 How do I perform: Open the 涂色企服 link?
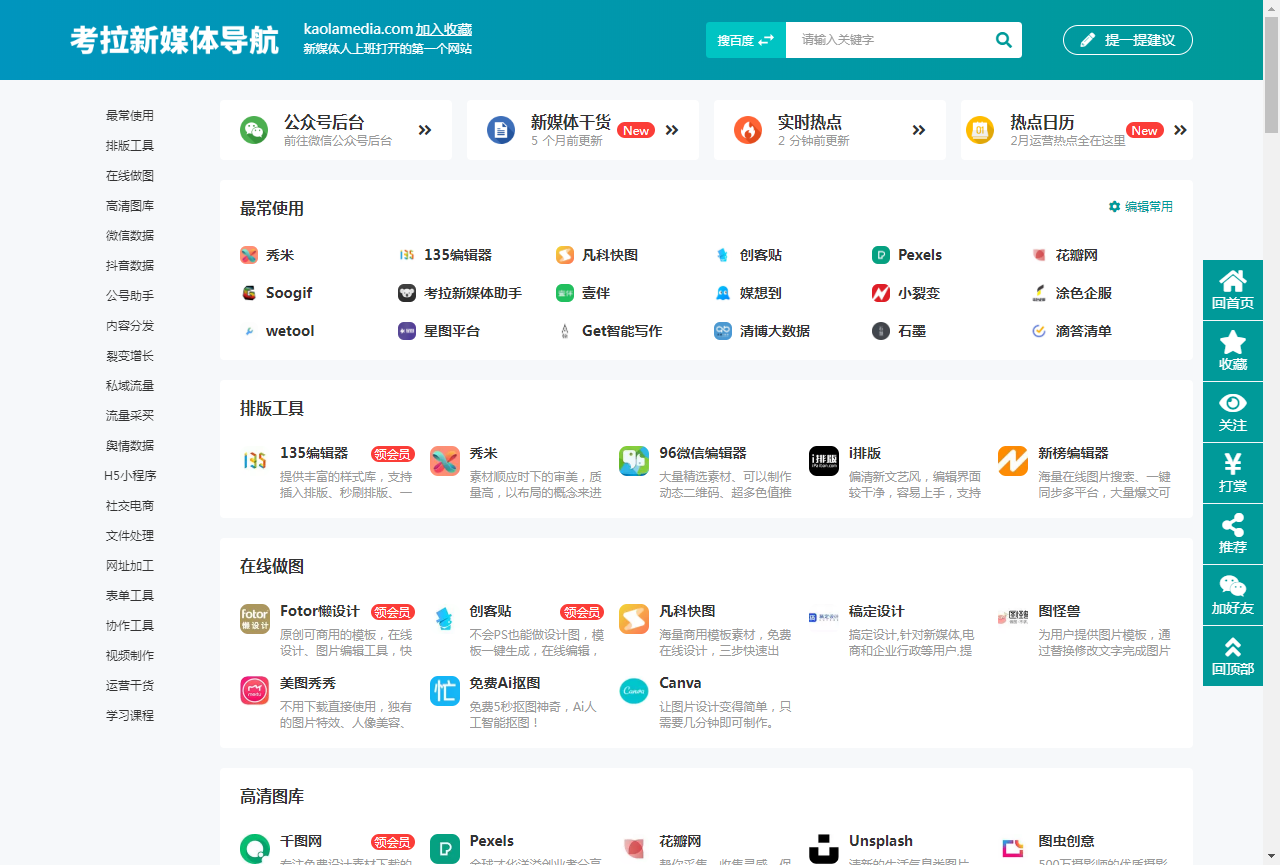coord(1084,293)
